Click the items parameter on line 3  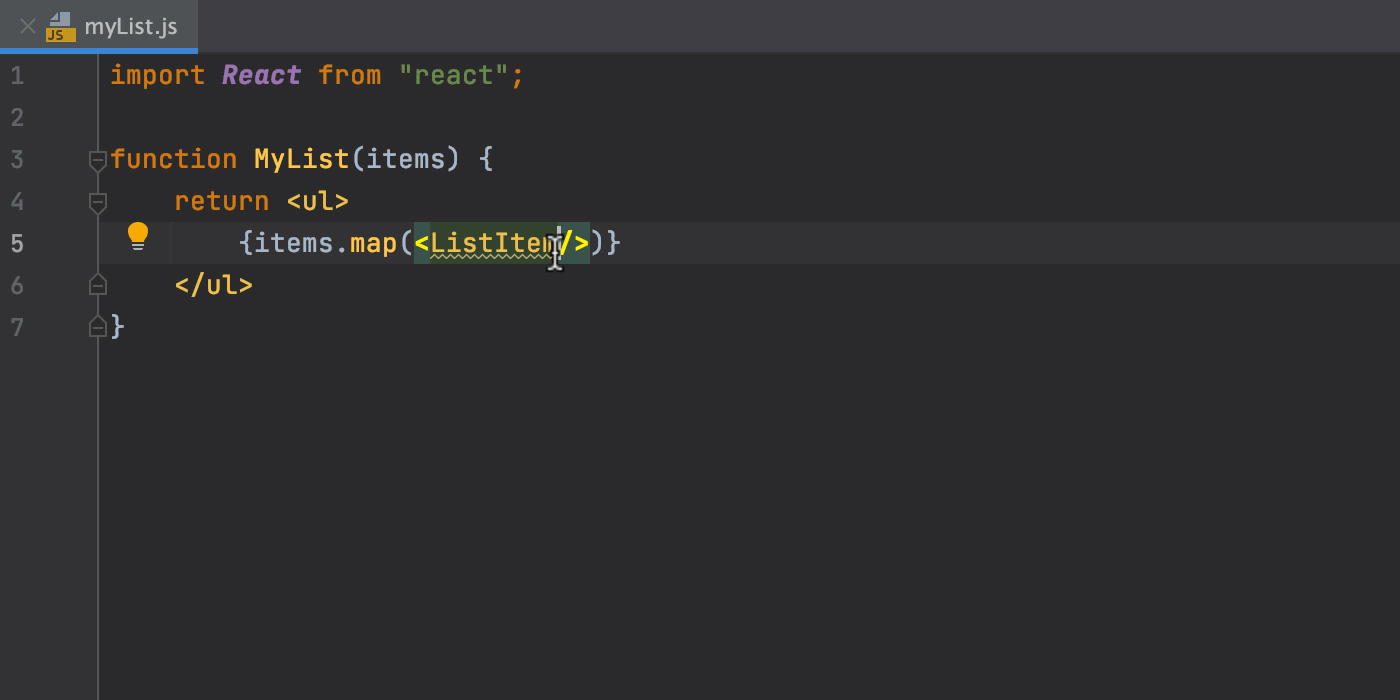click(406, 160)
